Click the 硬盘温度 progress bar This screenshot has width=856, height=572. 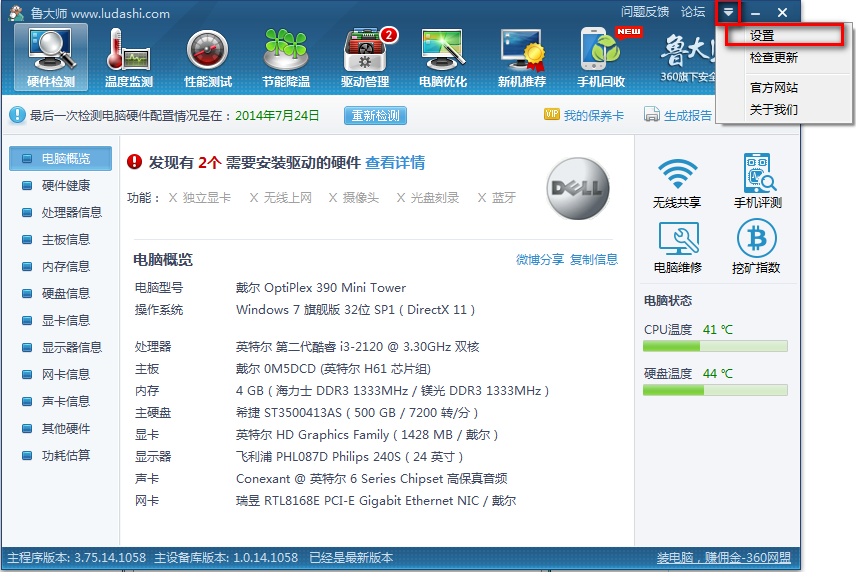(715, 390)
